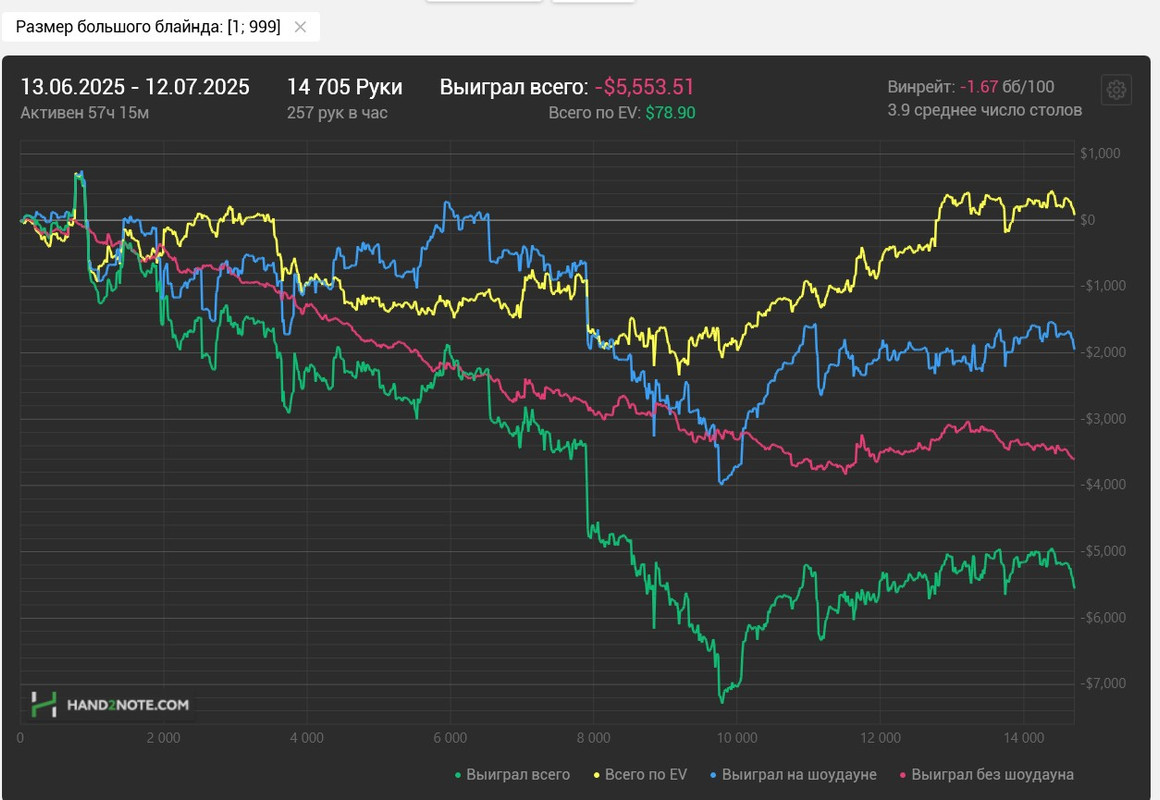Open the graph settings gear icon
1160x800 pixels.
(x=1116, y=90)
